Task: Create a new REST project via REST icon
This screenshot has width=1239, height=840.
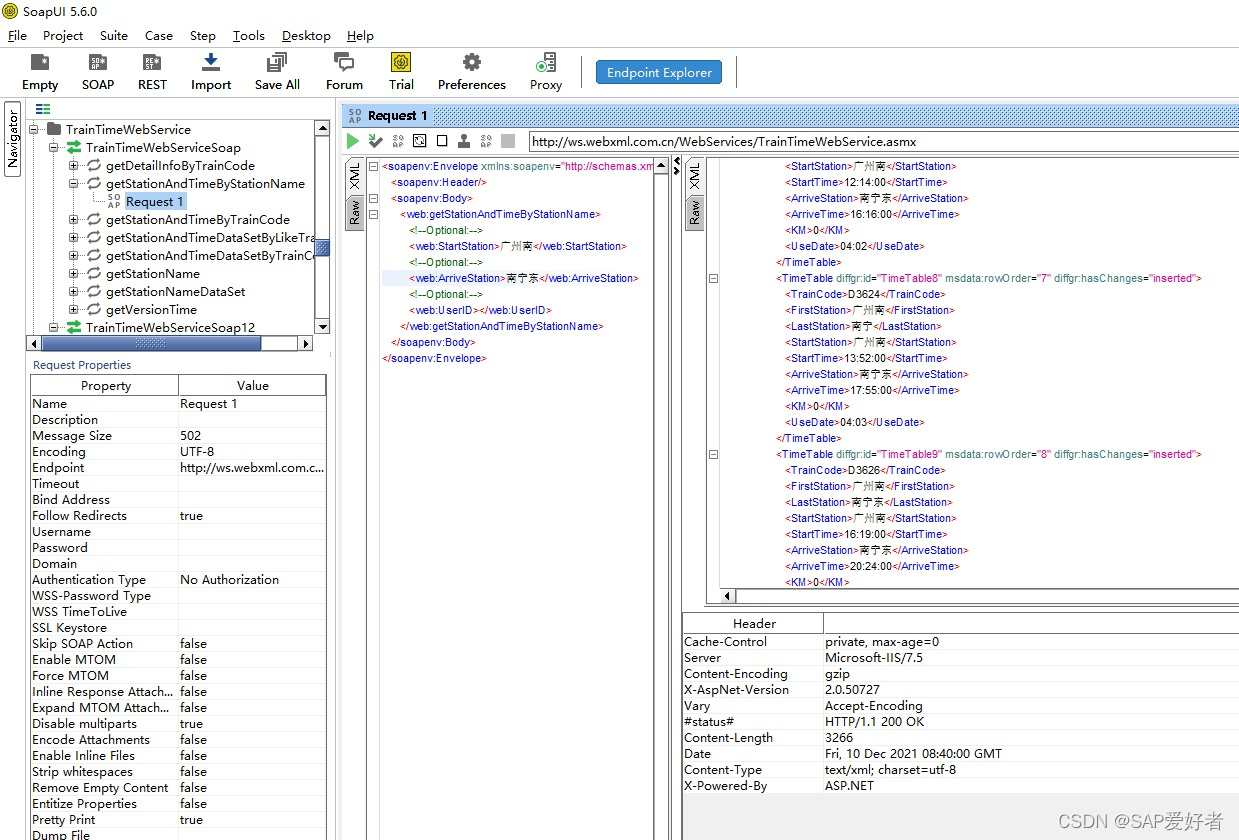Action: (x=151, y=70)
